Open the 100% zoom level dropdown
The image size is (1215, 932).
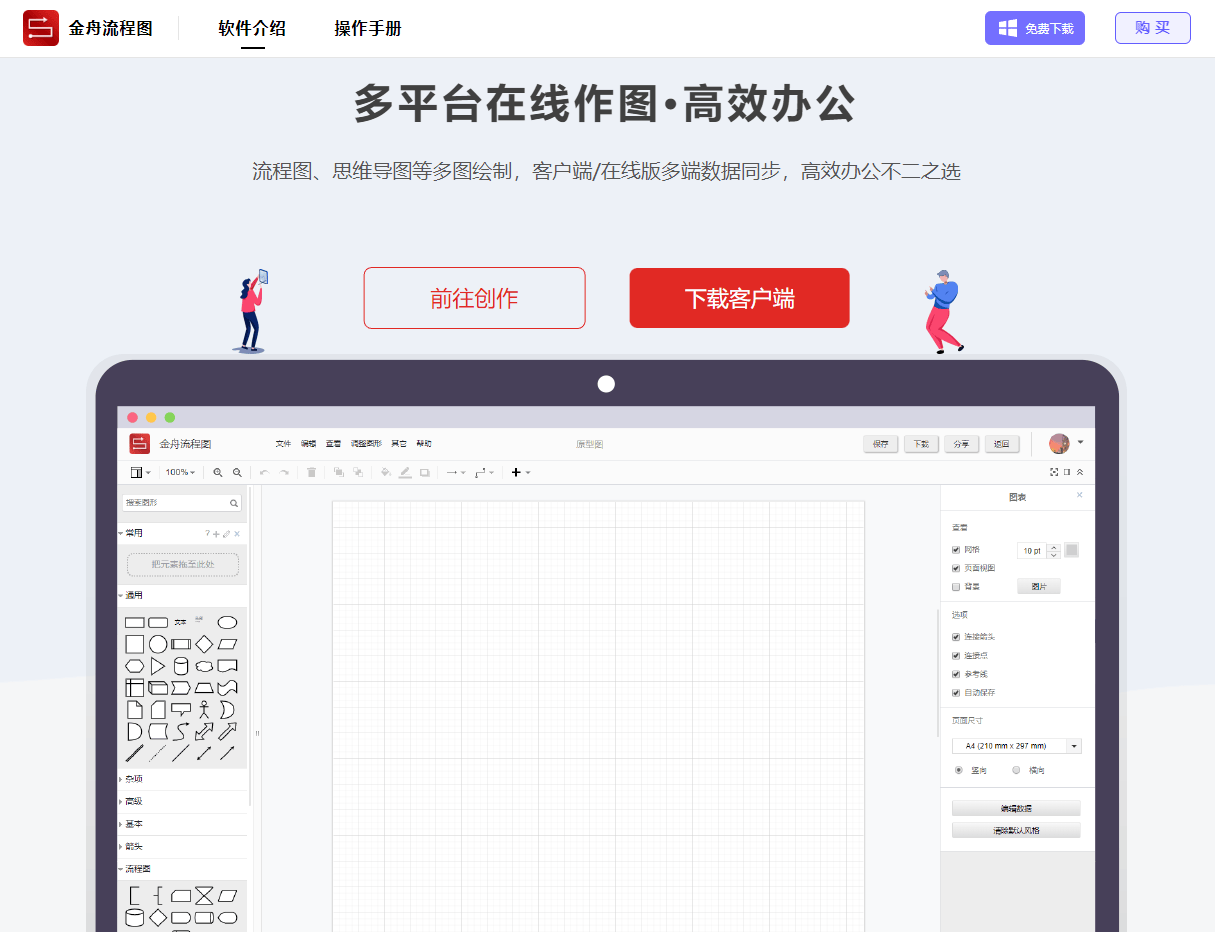[182, 472]
